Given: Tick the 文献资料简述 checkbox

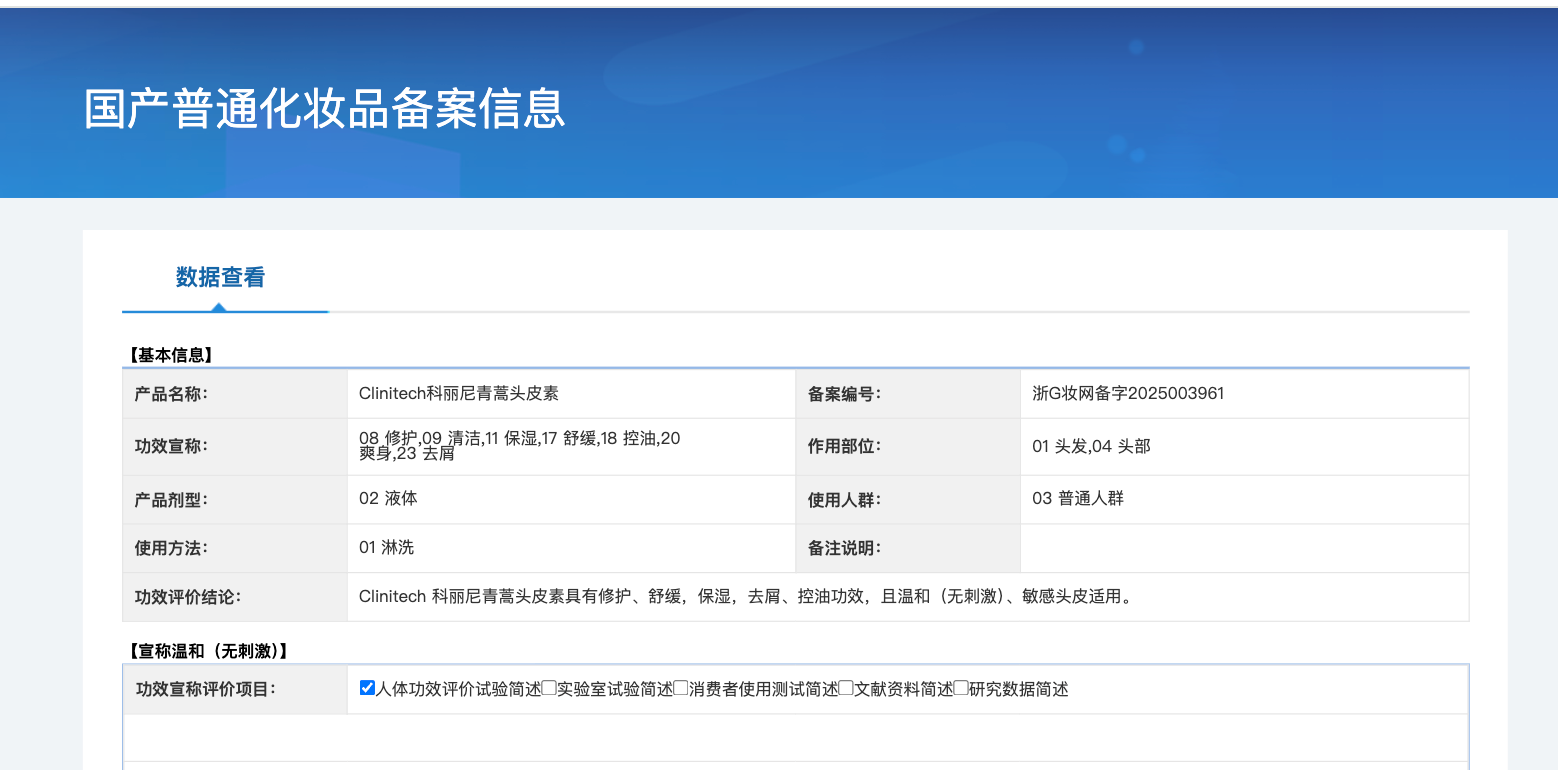Looking at the screenshot, I should 846,688.
